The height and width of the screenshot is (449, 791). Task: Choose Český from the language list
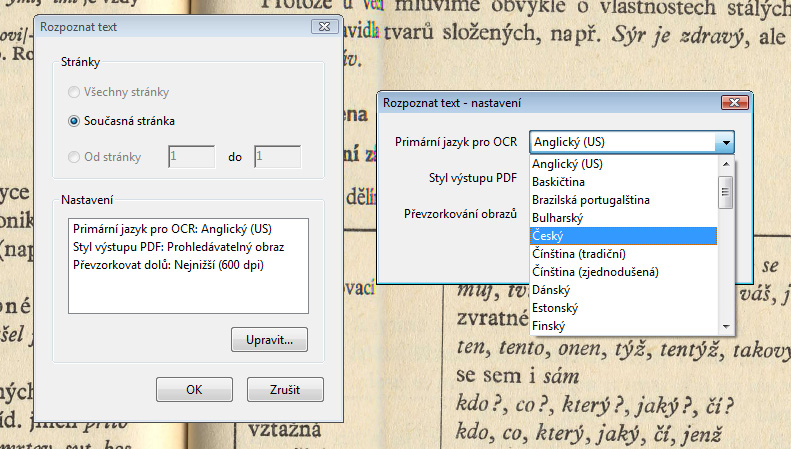(623, 236)
